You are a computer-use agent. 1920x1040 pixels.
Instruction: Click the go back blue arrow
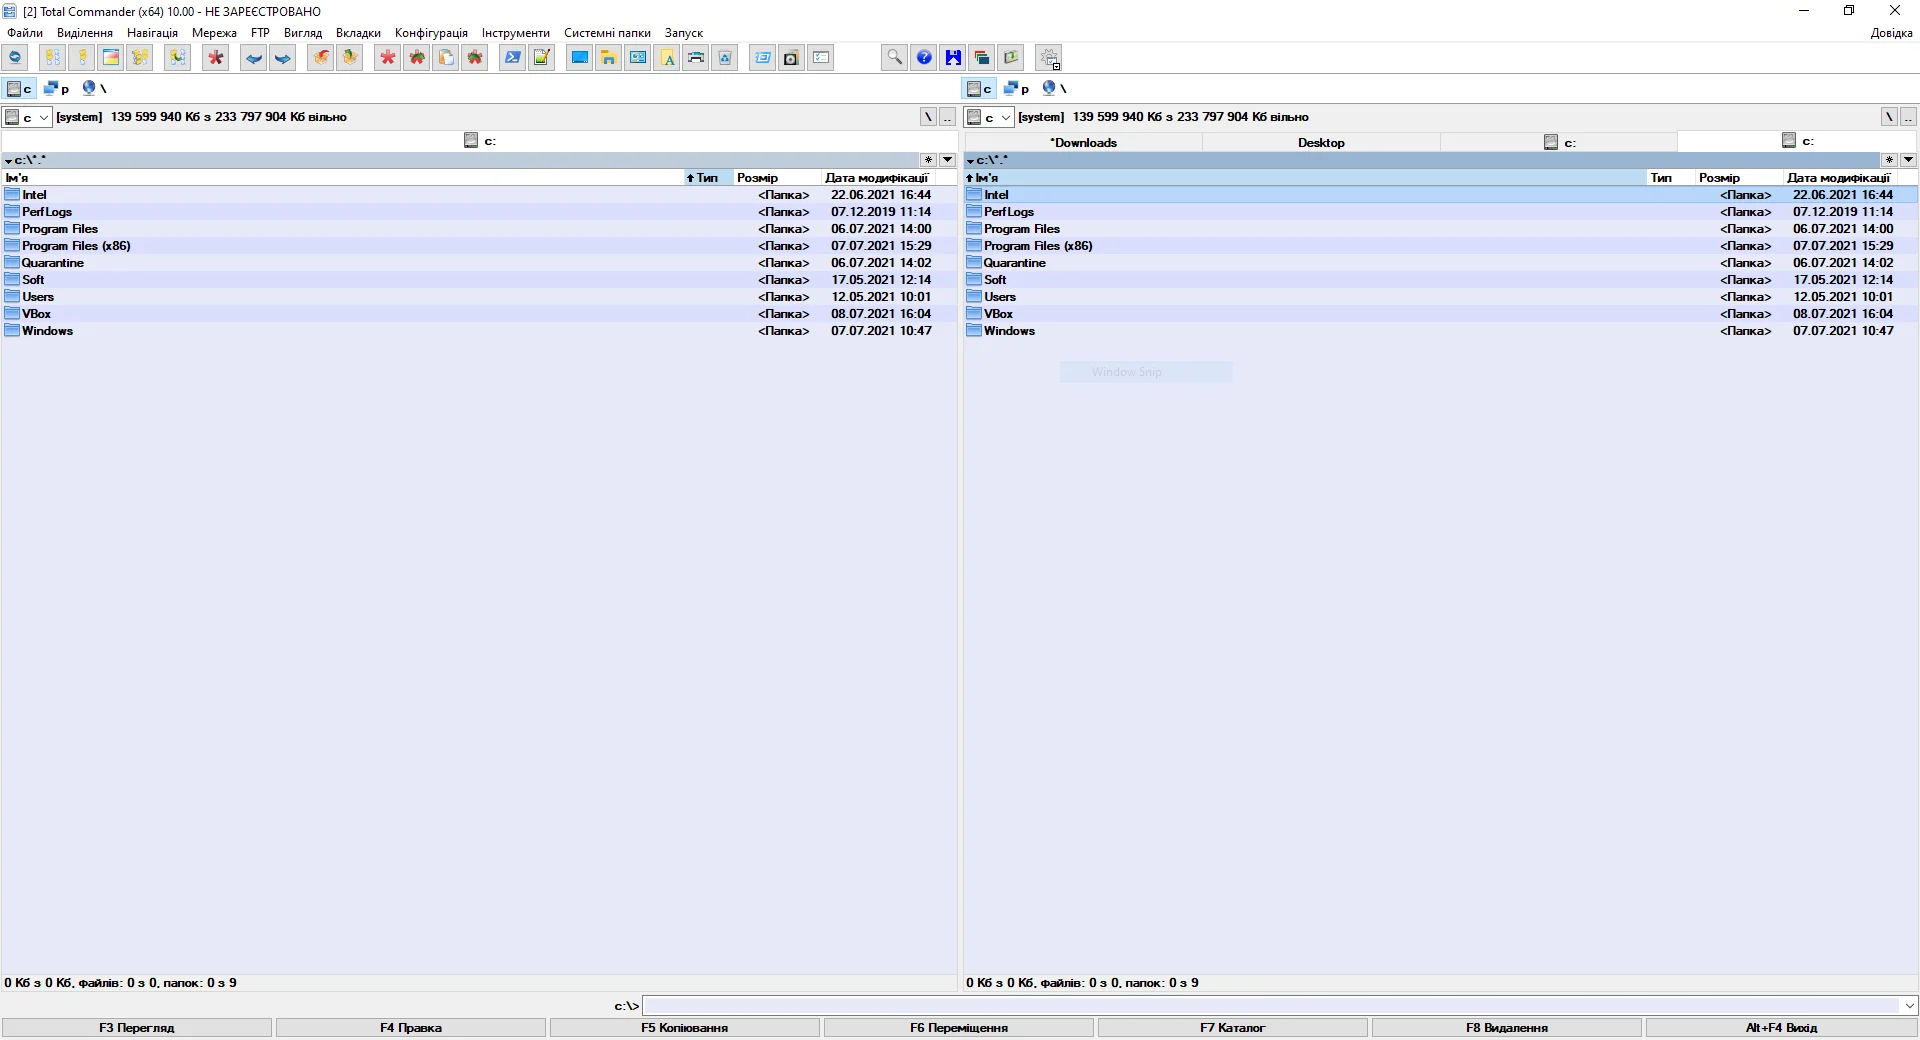254,57
